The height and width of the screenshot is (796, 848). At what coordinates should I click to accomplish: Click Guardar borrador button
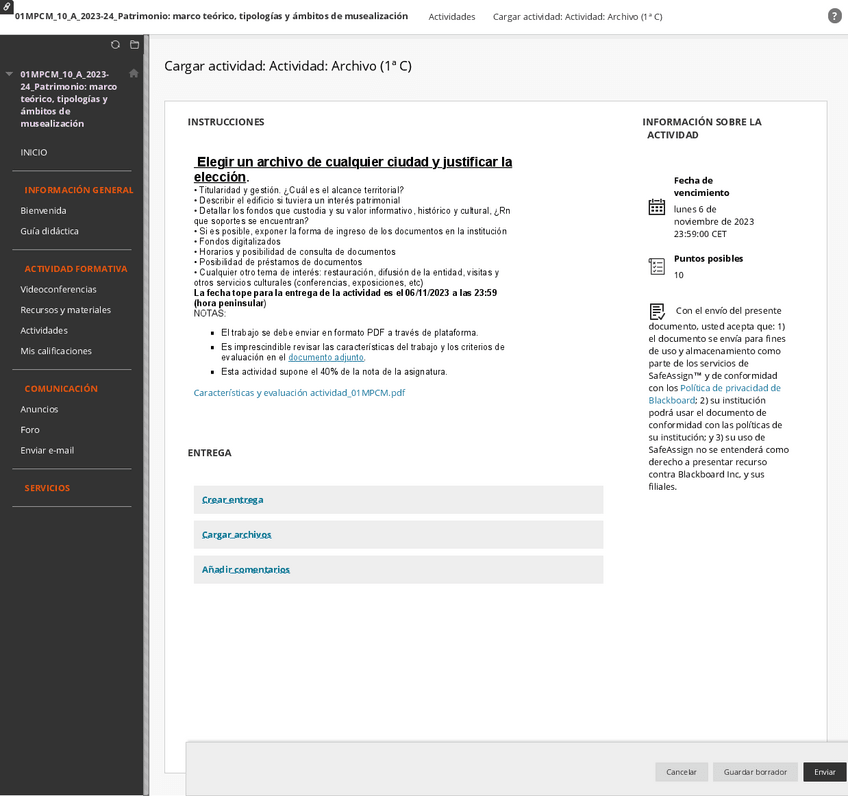[x=755, y=772]
